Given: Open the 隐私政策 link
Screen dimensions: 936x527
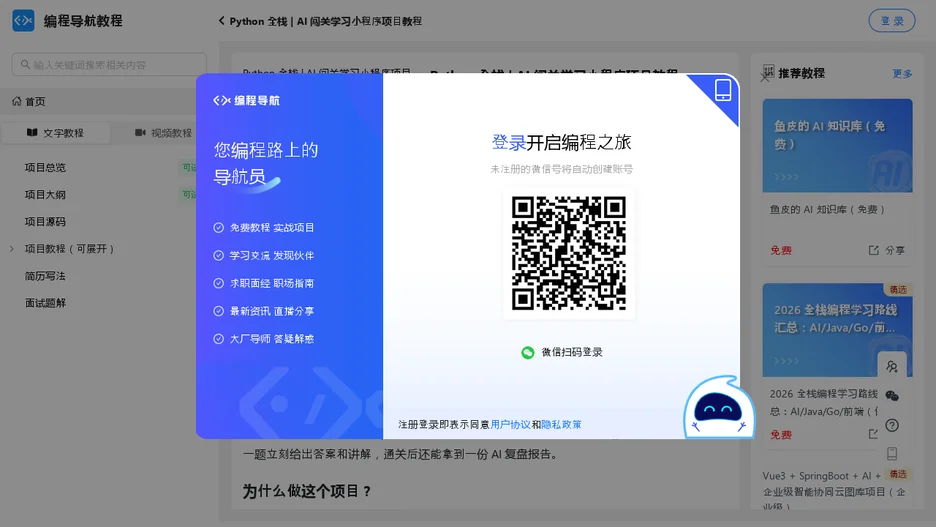Looking at the screenshot, I should pos(561,424).
